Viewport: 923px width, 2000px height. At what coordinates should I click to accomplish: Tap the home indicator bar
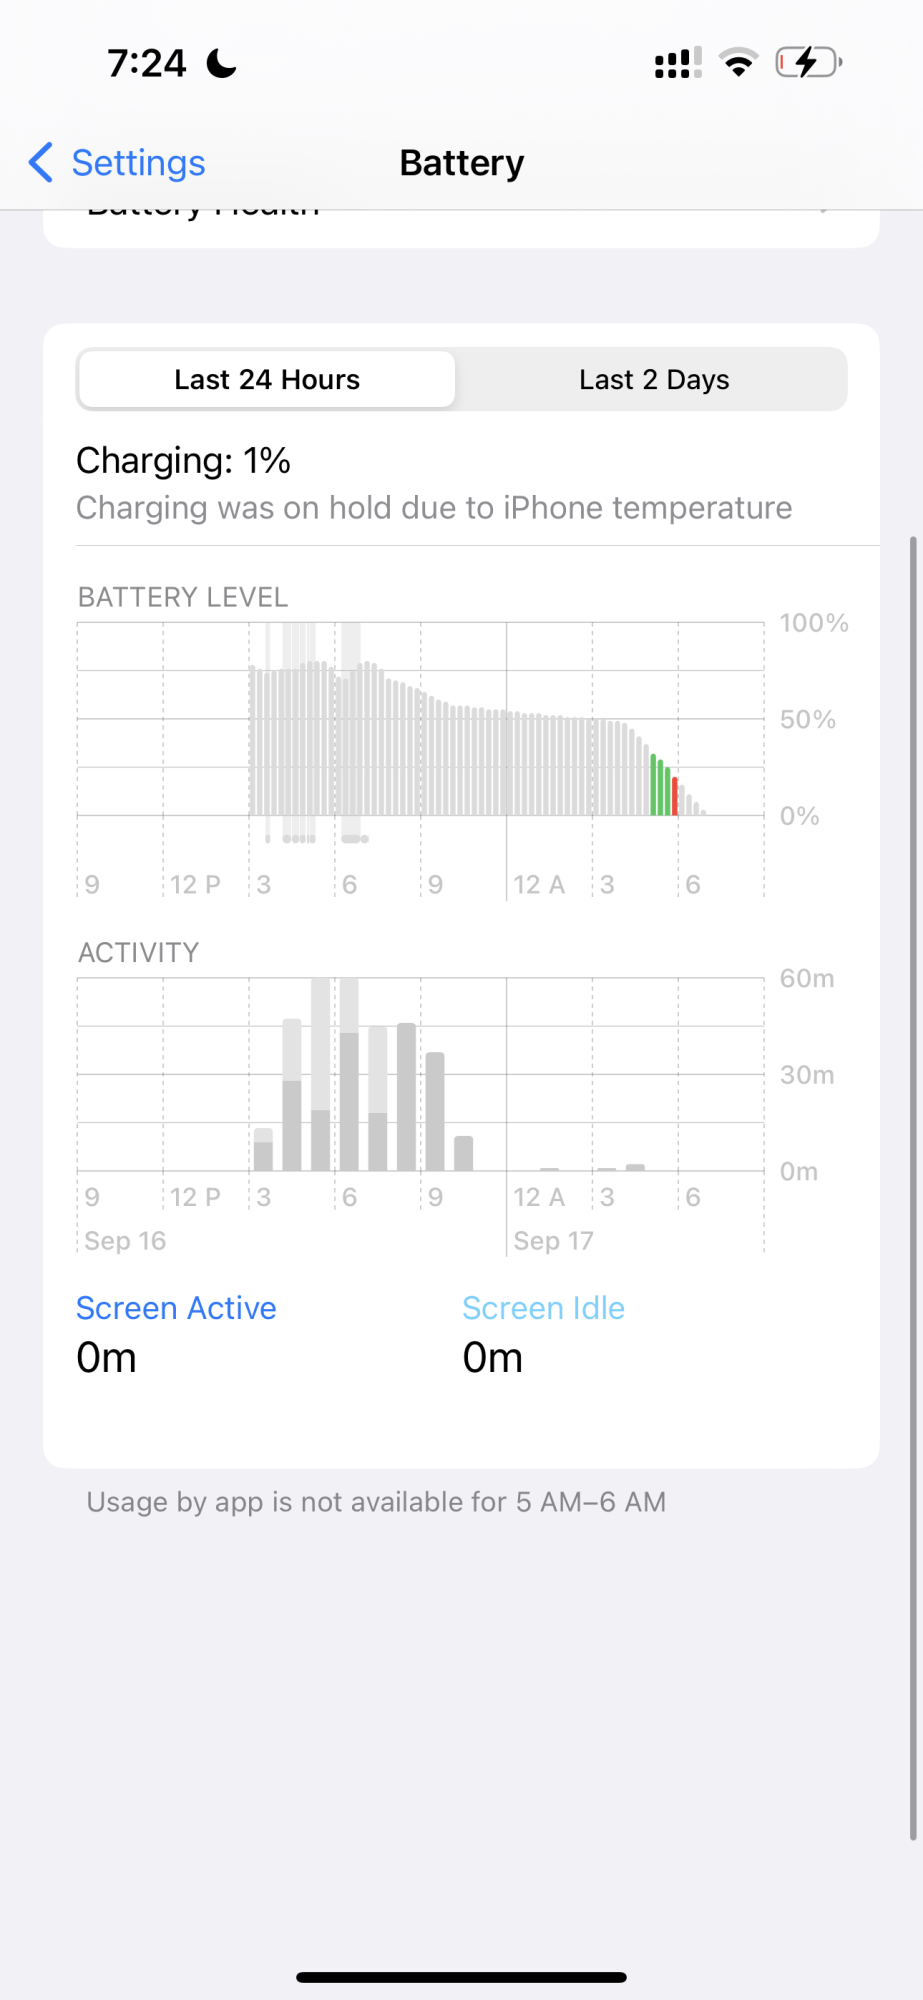coord(461,1977)
